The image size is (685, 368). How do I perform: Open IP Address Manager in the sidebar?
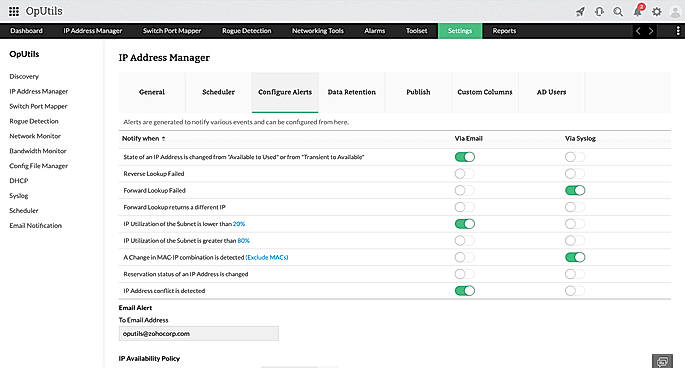[38, 91]
